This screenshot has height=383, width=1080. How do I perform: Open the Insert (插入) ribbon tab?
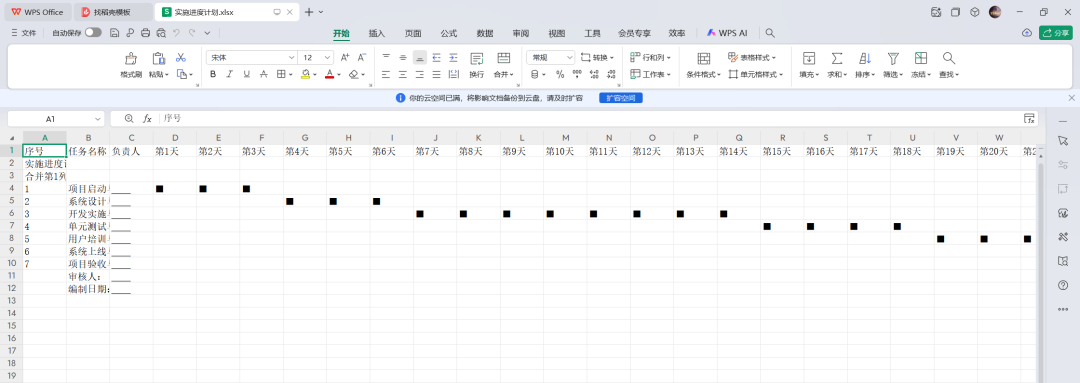(x=377, y=33)
